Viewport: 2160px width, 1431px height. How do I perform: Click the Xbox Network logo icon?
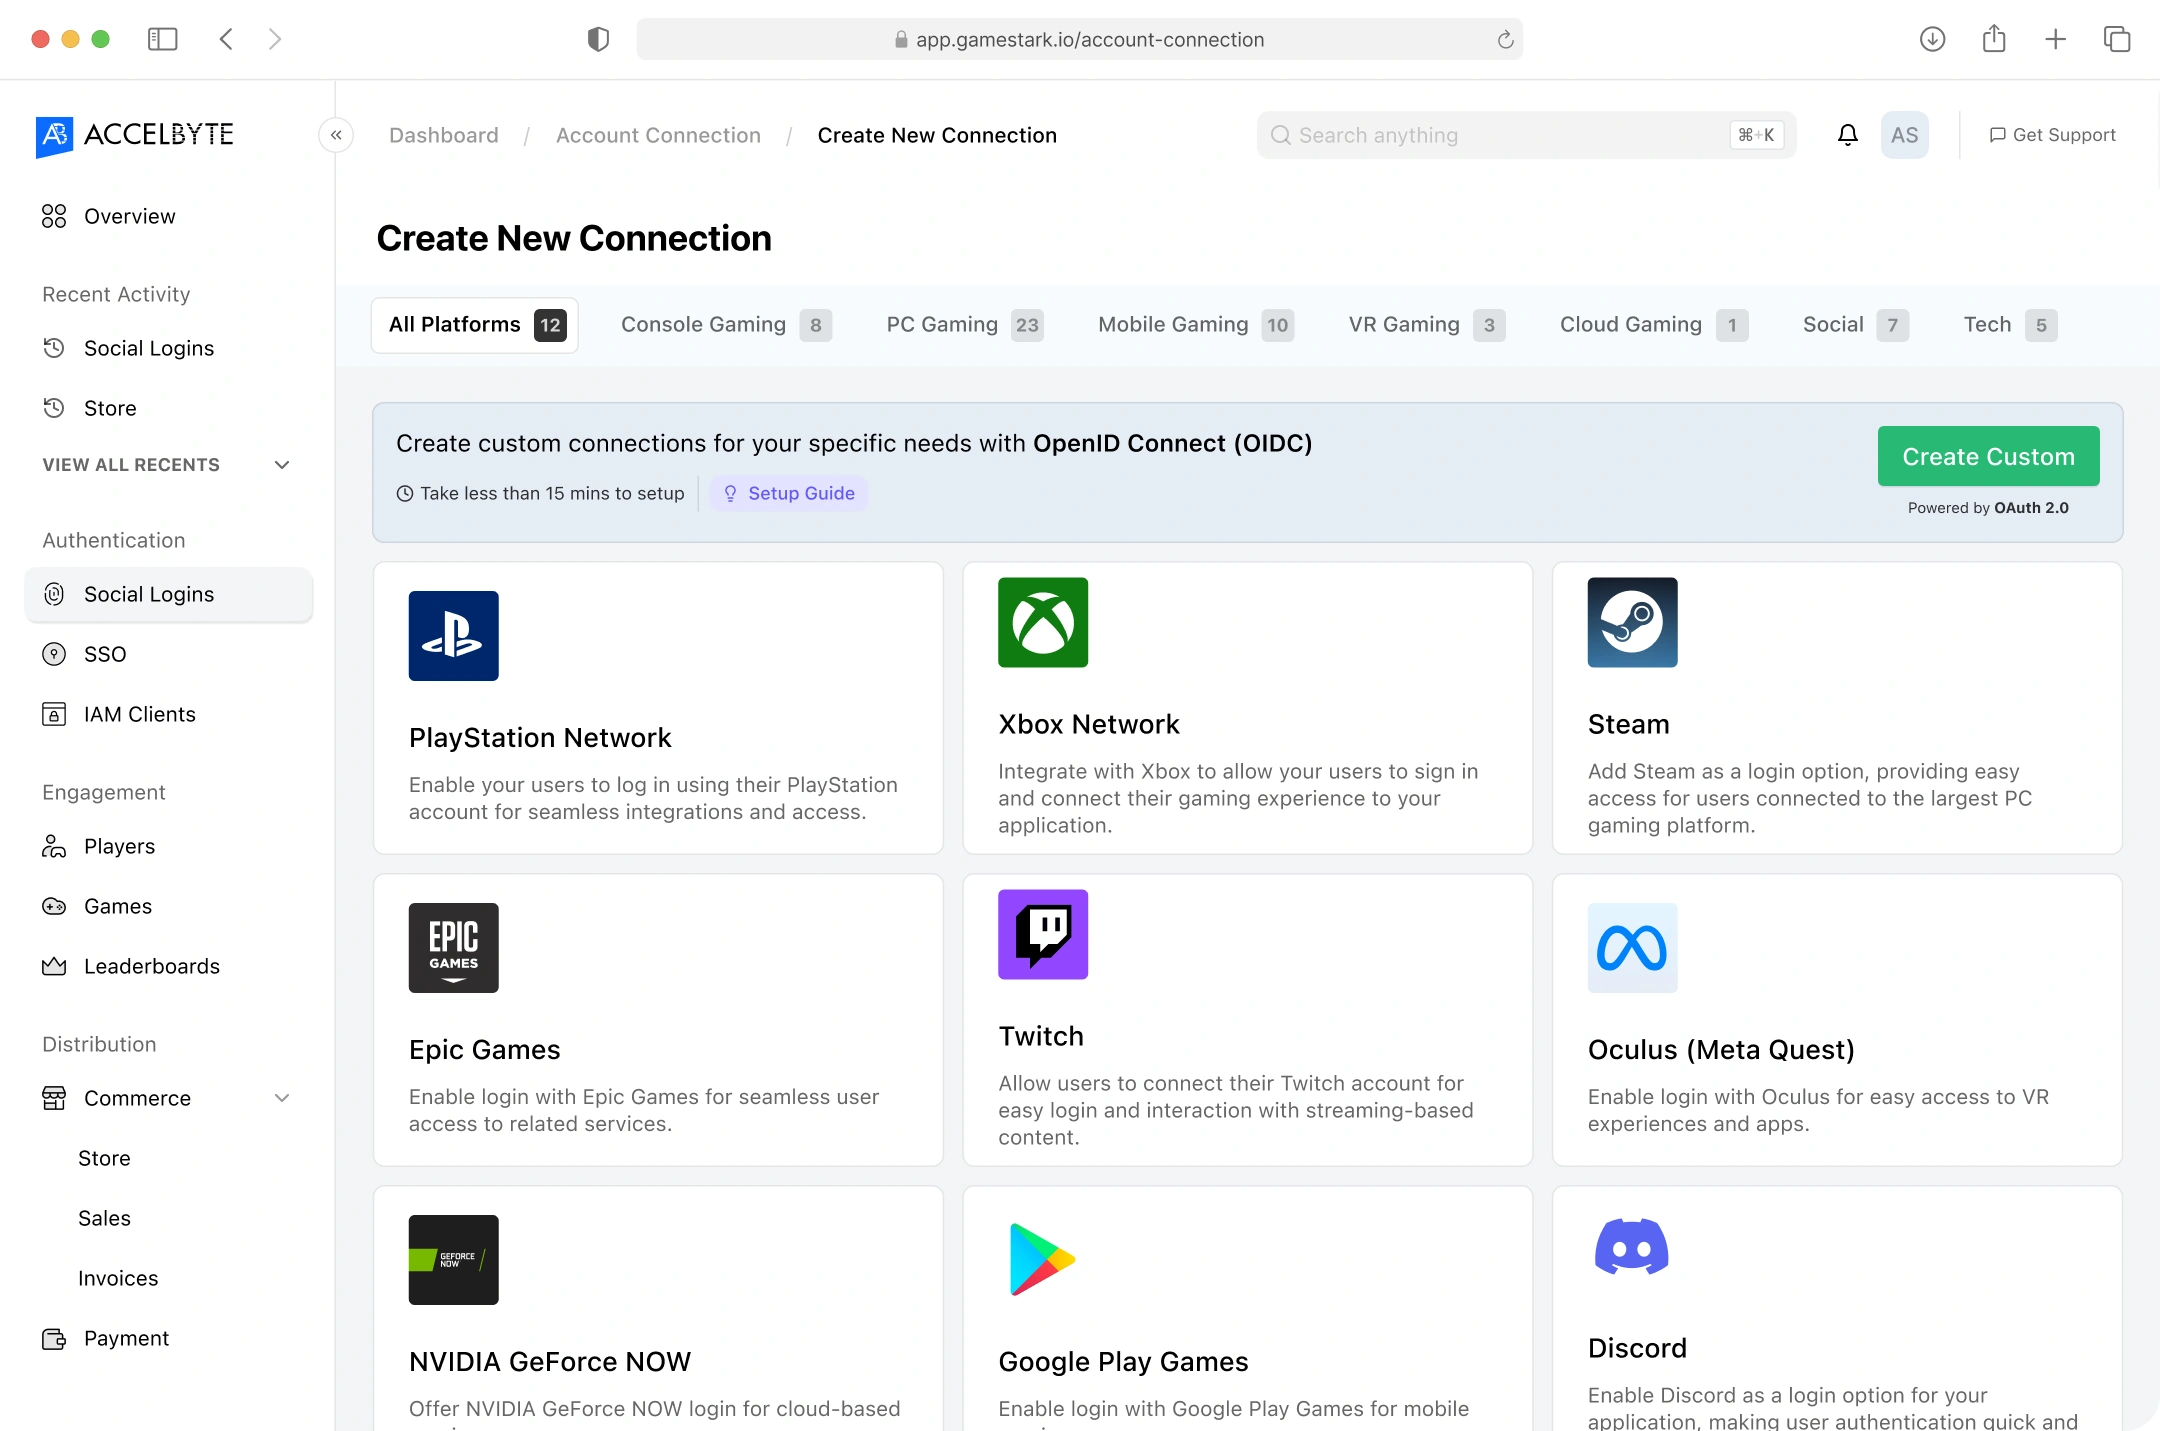point(1042,622)
